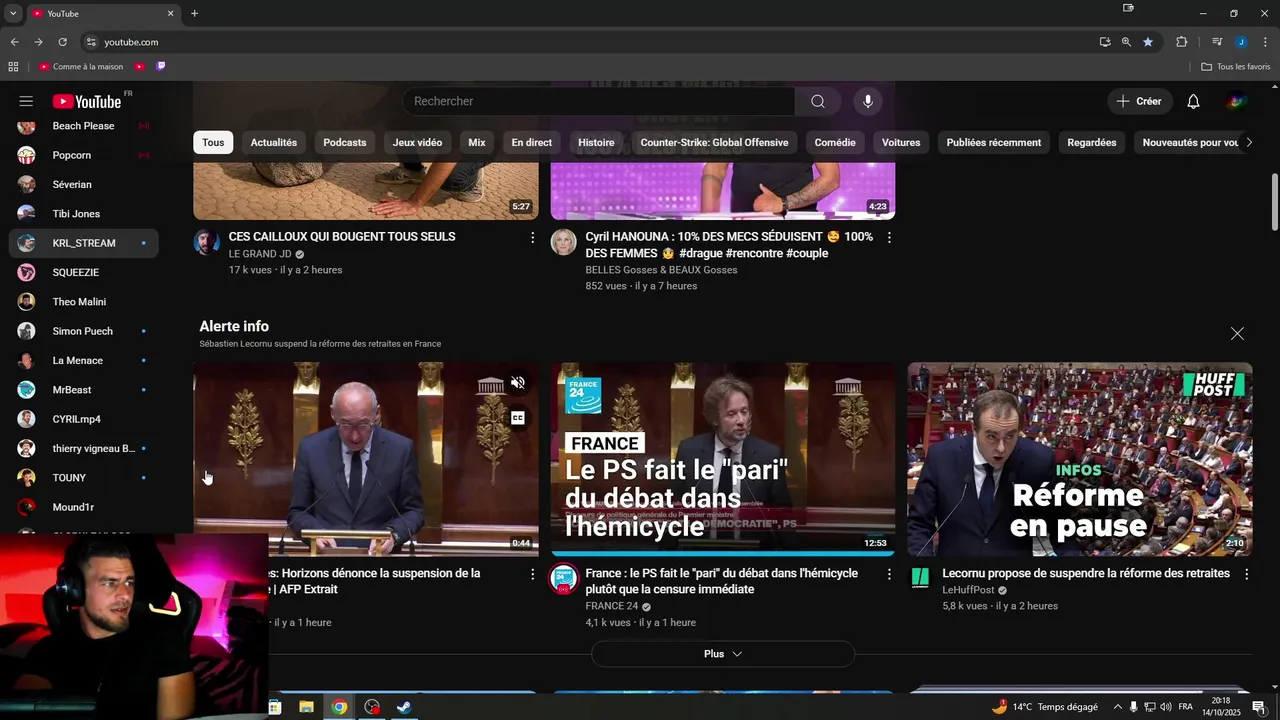Open the LeHuffPost channel avatar
Screen dimensions: 1280x720
tap(921, 579)
